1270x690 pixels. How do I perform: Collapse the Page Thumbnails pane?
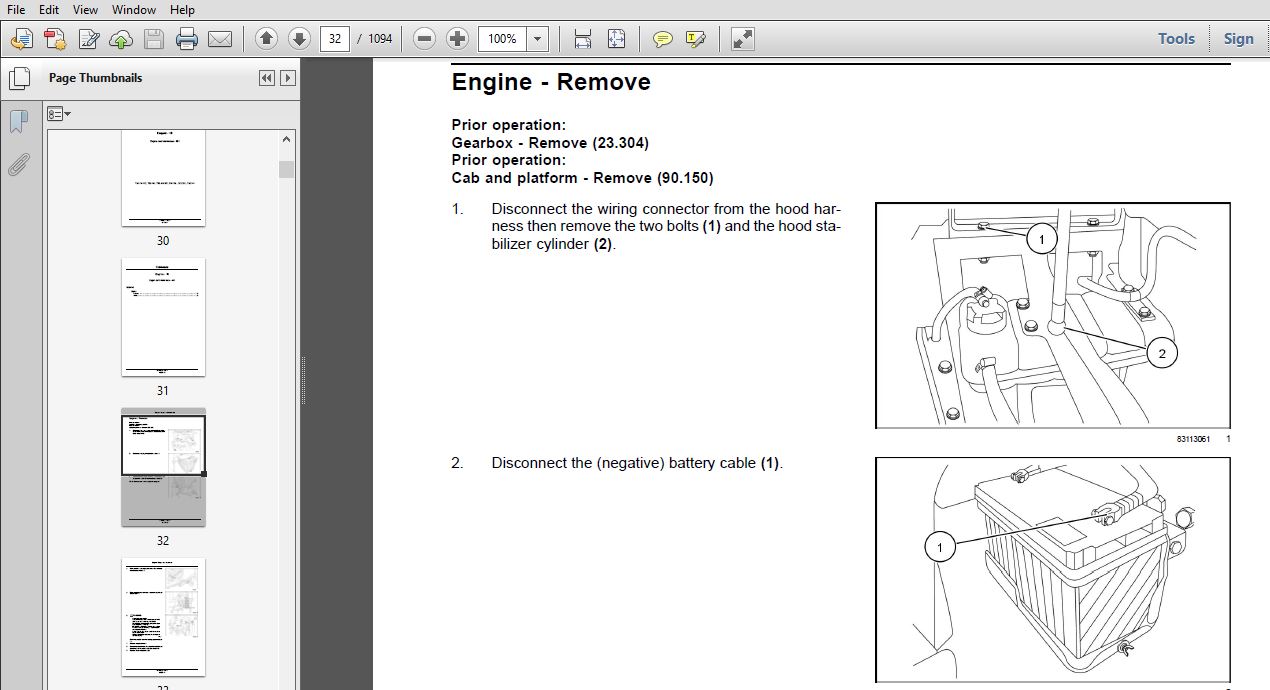click(x=267, y=78)
